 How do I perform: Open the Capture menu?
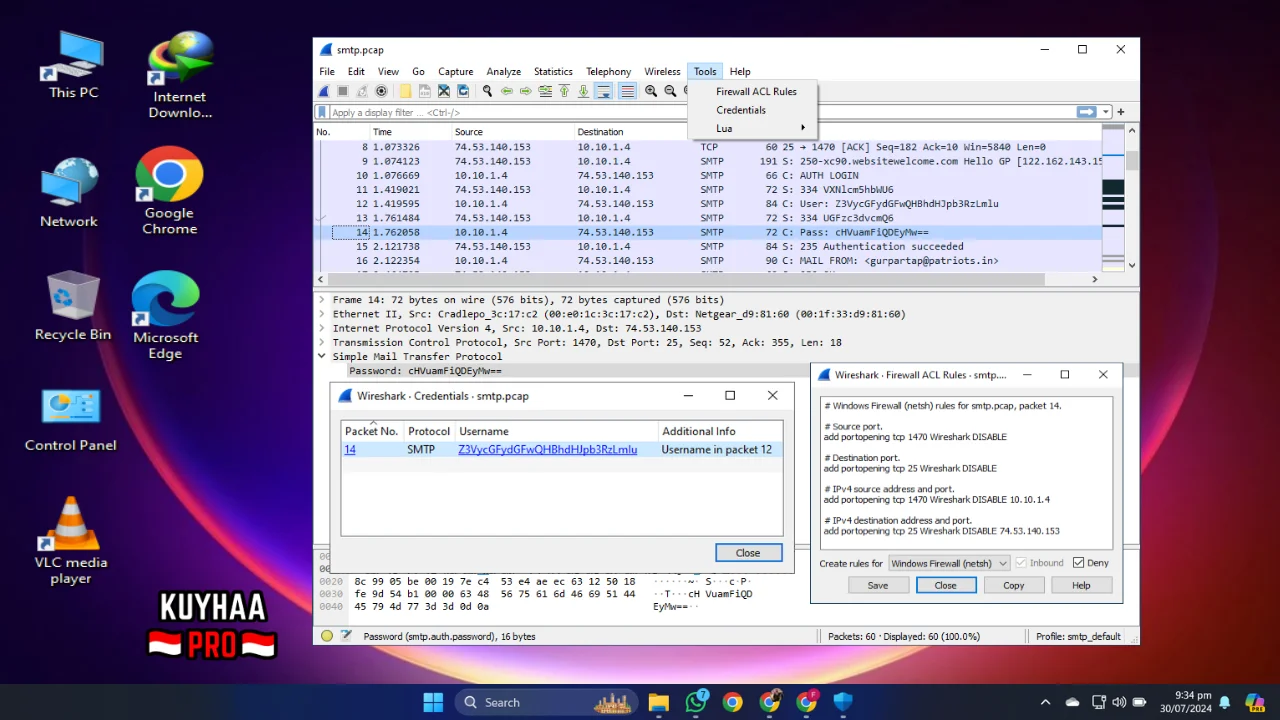455,71
